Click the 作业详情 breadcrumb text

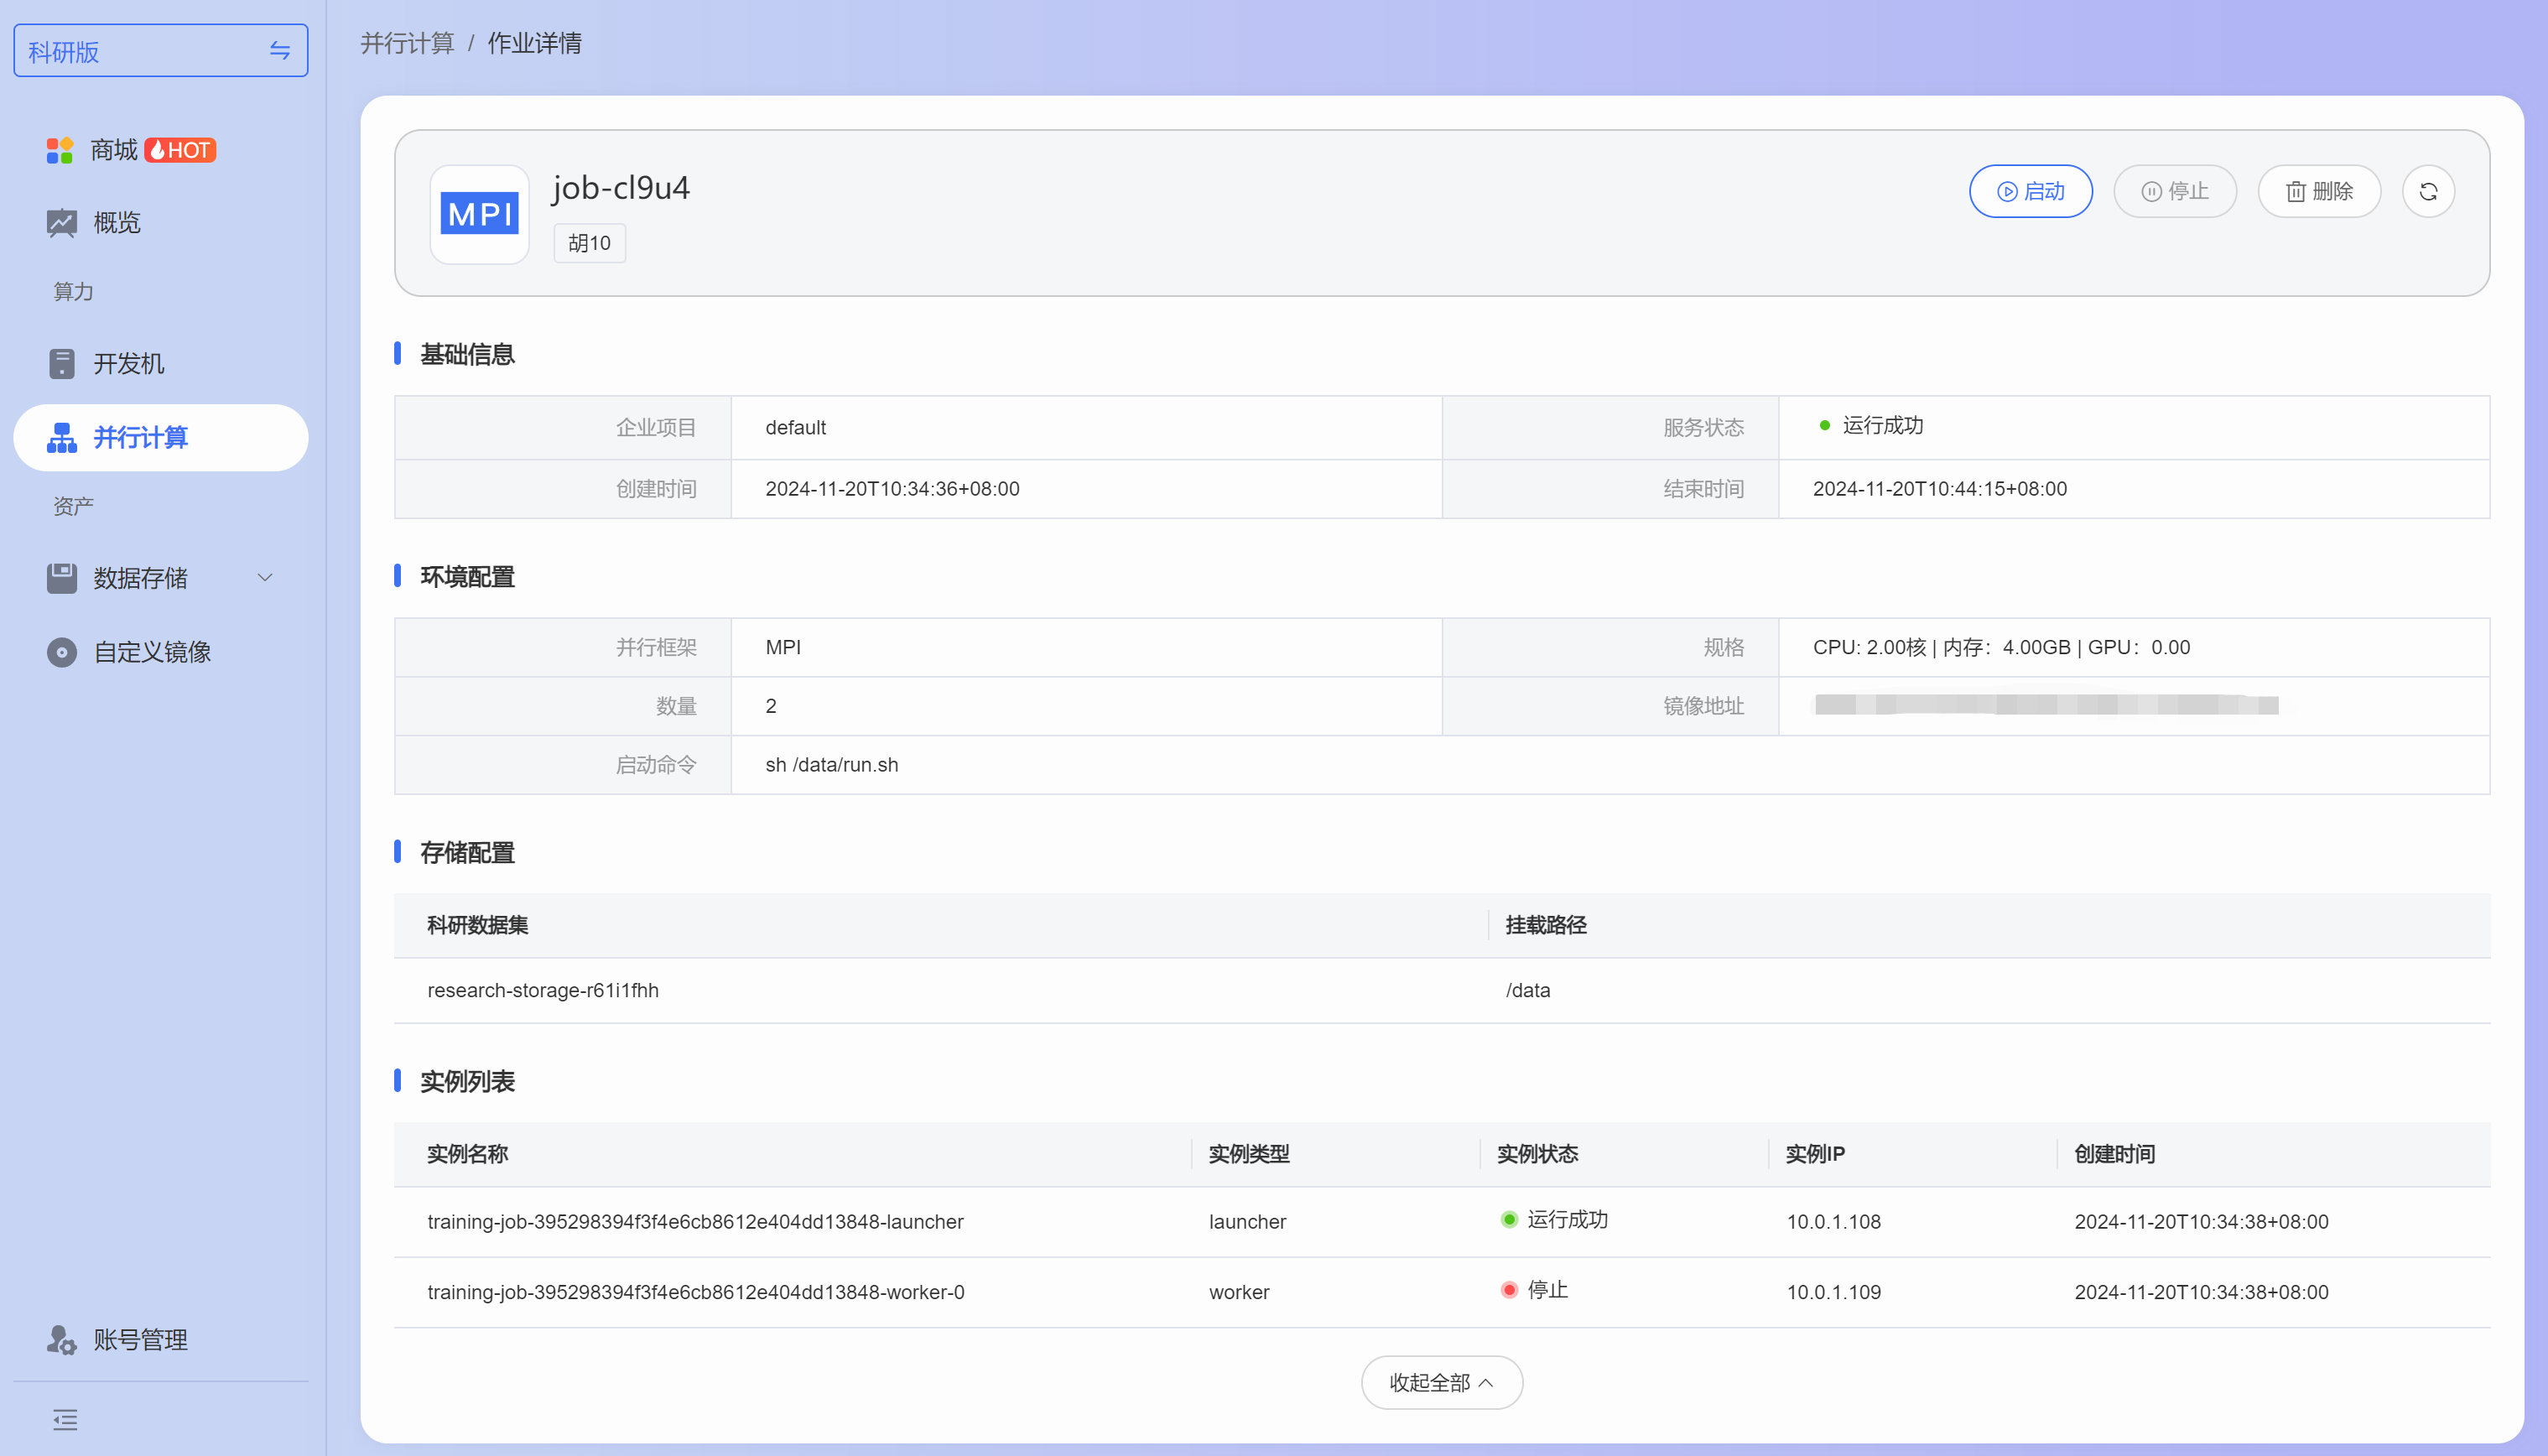(534, 43)
